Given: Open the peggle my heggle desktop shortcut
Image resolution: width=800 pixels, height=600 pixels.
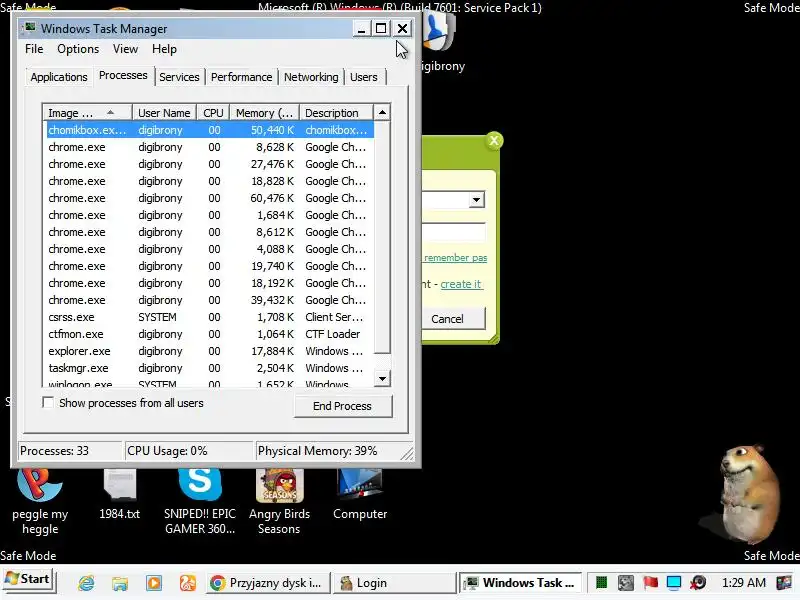Looking at the screenshot, I should point(40,502).
